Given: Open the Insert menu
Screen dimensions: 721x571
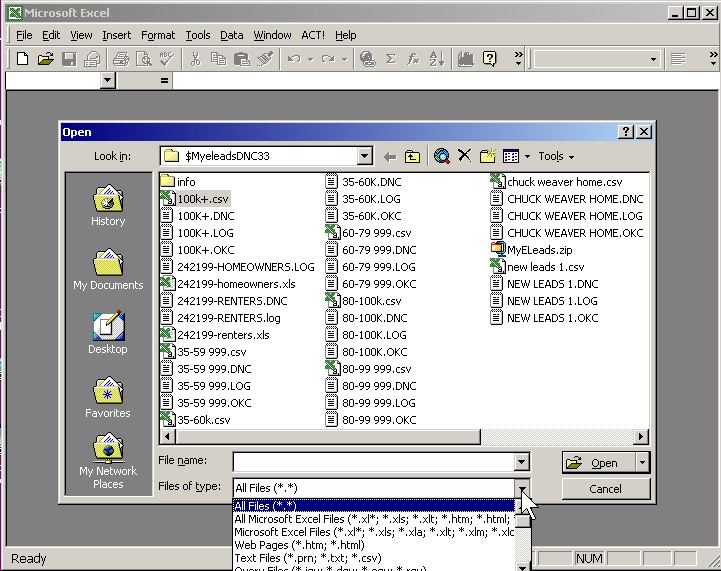Looking at the screenshot, I should click(116, 35).
